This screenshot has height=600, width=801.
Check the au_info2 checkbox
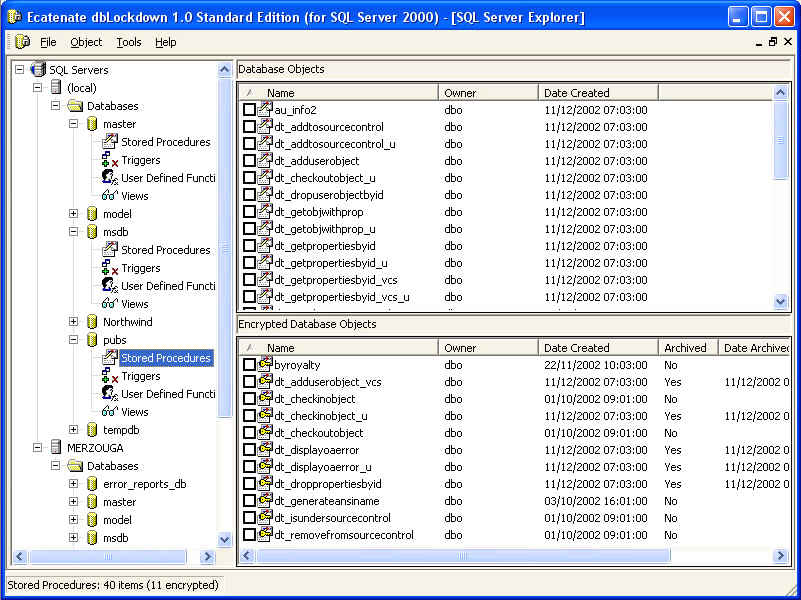tap(249, 110)
